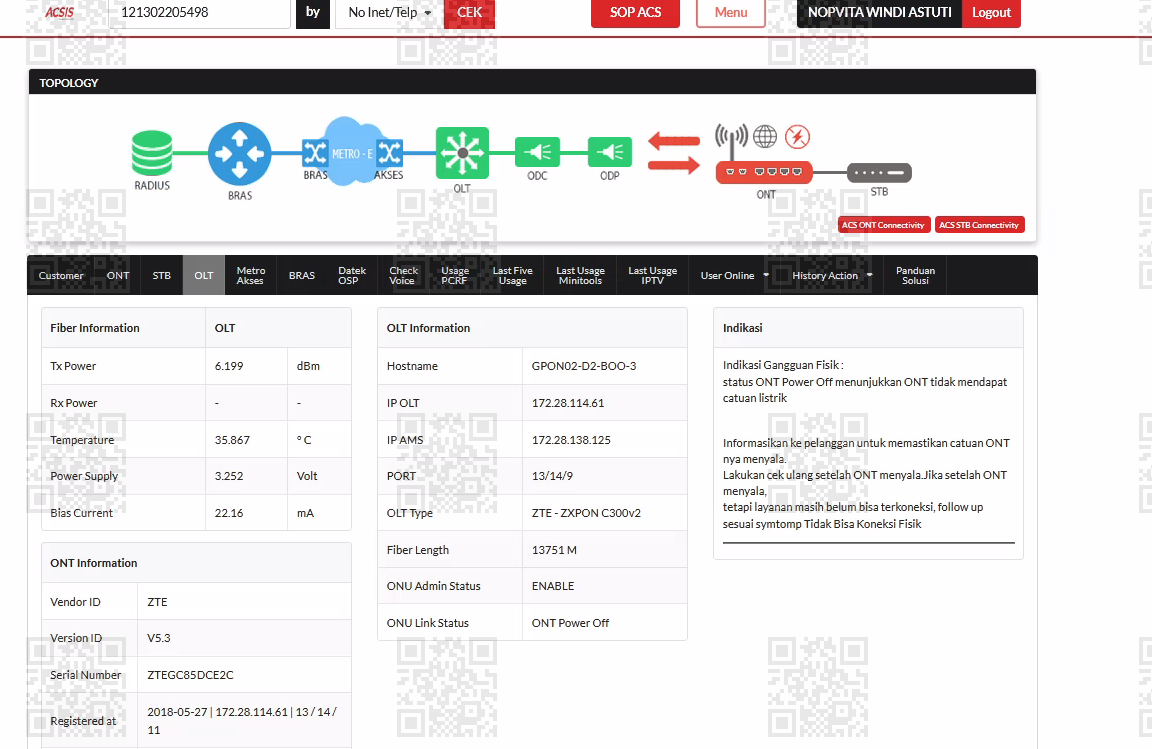1152x749 pixels.
Task: Click the Vendor ID value ZTE
Action: 157,602
